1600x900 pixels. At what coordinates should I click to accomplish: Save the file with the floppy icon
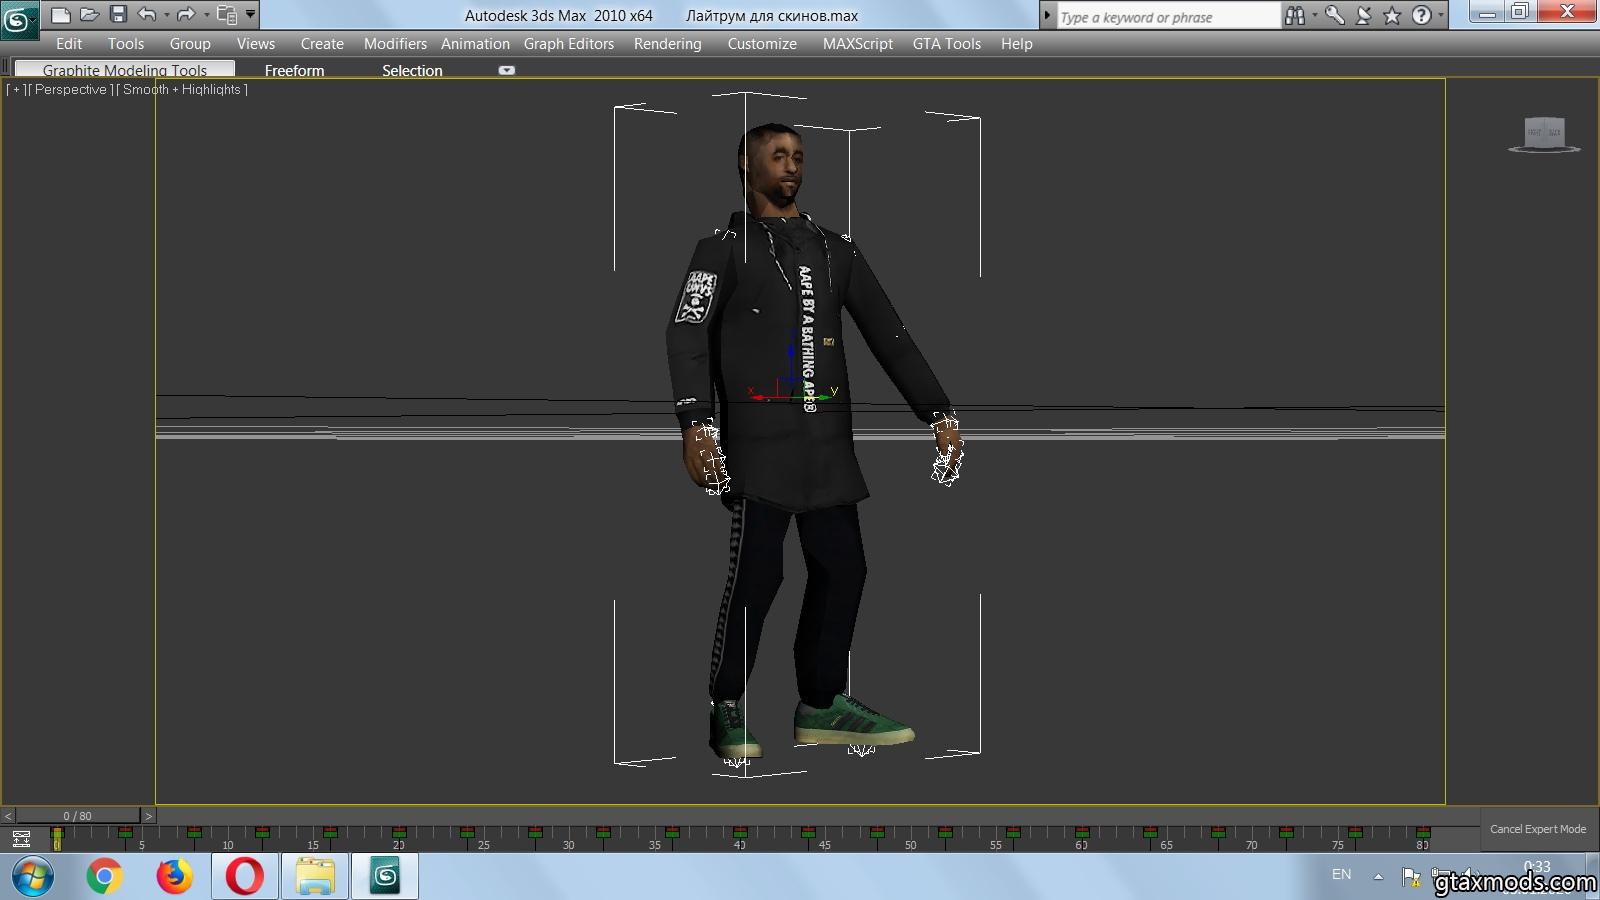coord(118,14)
